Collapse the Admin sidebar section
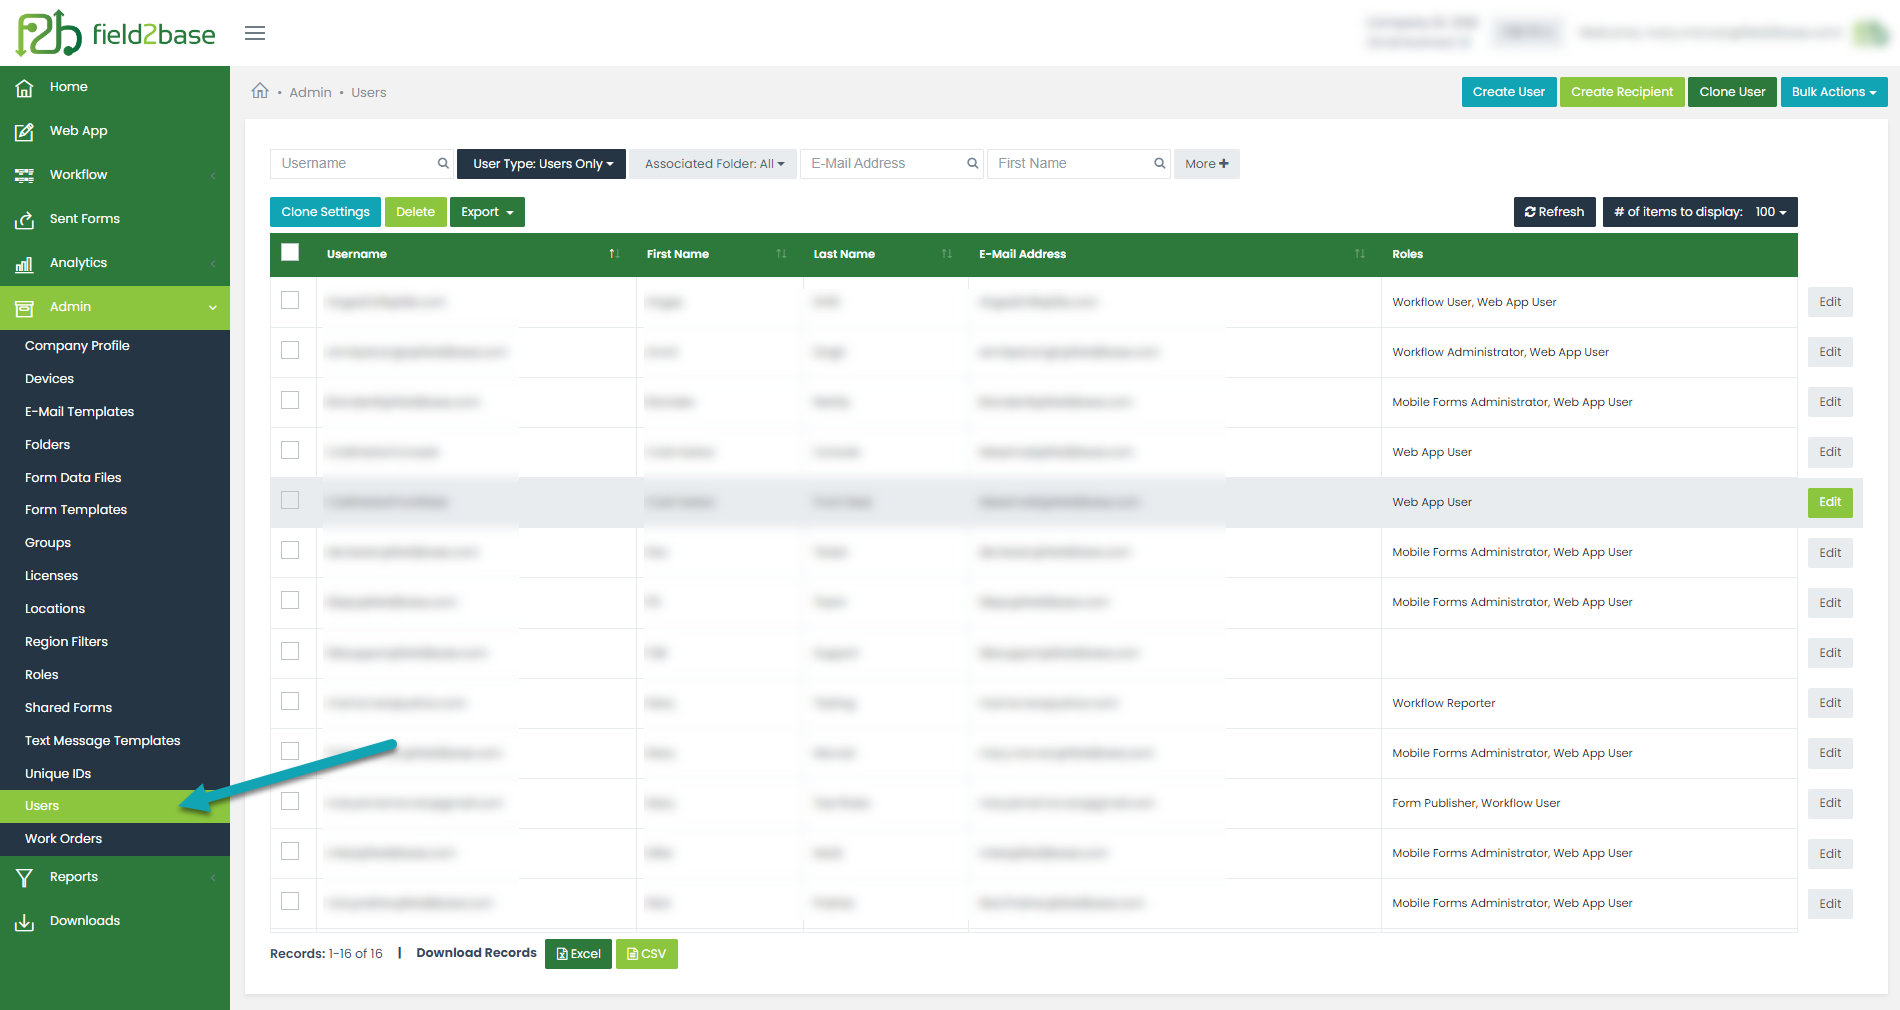This screenshot has width=1900, height=1010. point(213,308)
